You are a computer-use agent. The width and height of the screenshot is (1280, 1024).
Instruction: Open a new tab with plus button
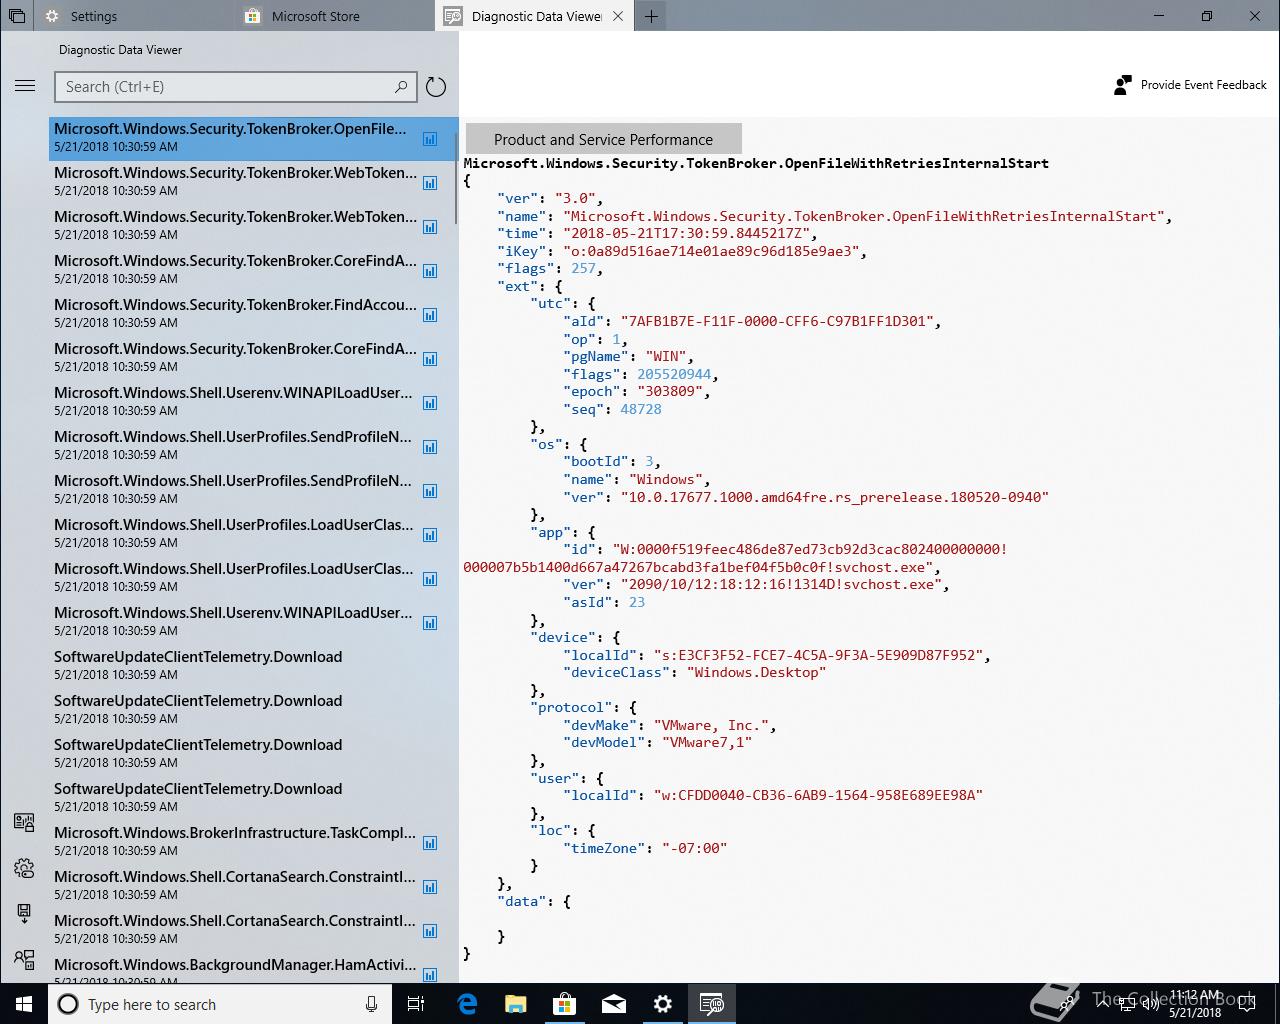[x=651, y=16]
